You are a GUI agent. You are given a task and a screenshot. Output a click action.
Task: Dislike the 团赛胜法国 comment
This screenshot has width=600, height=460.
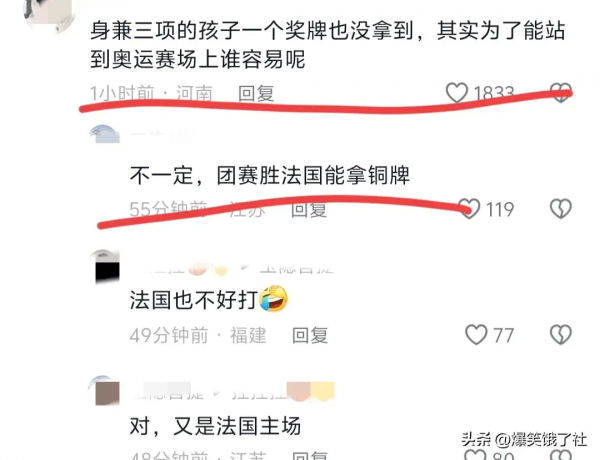coord(561,209)
